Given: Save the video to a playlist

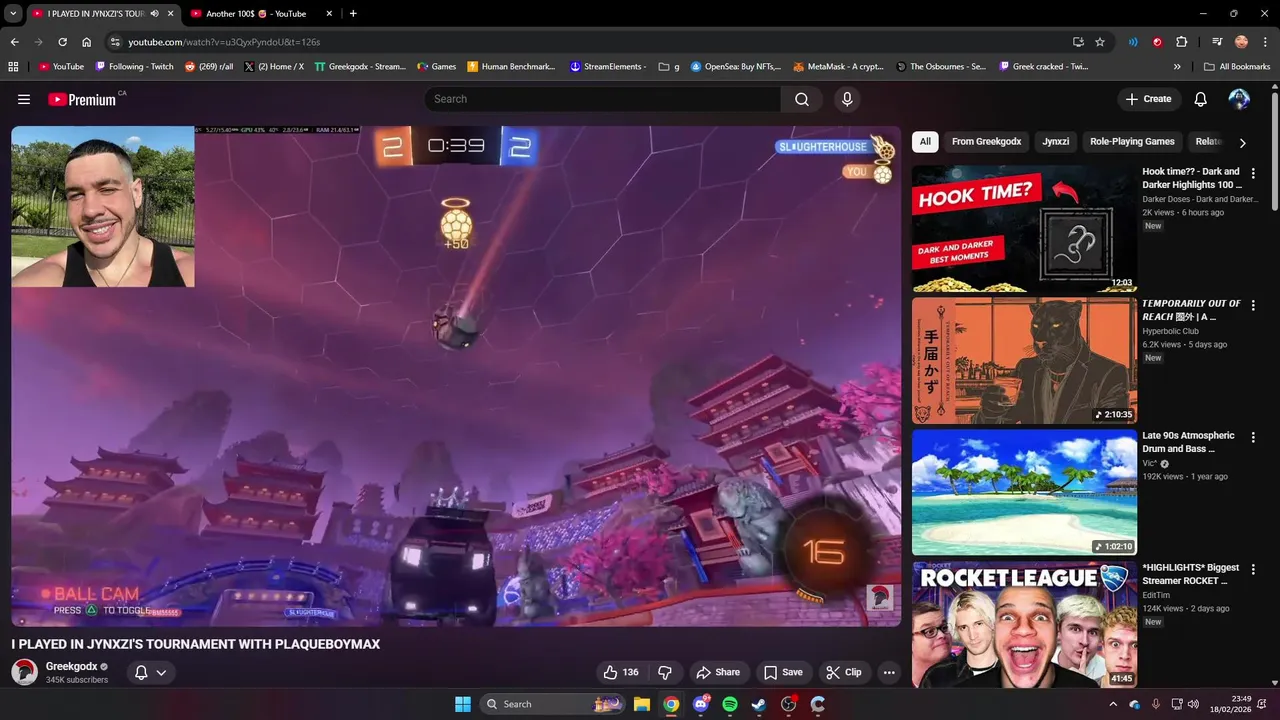Looking at the screenshot, I should (x=783, y=672).
